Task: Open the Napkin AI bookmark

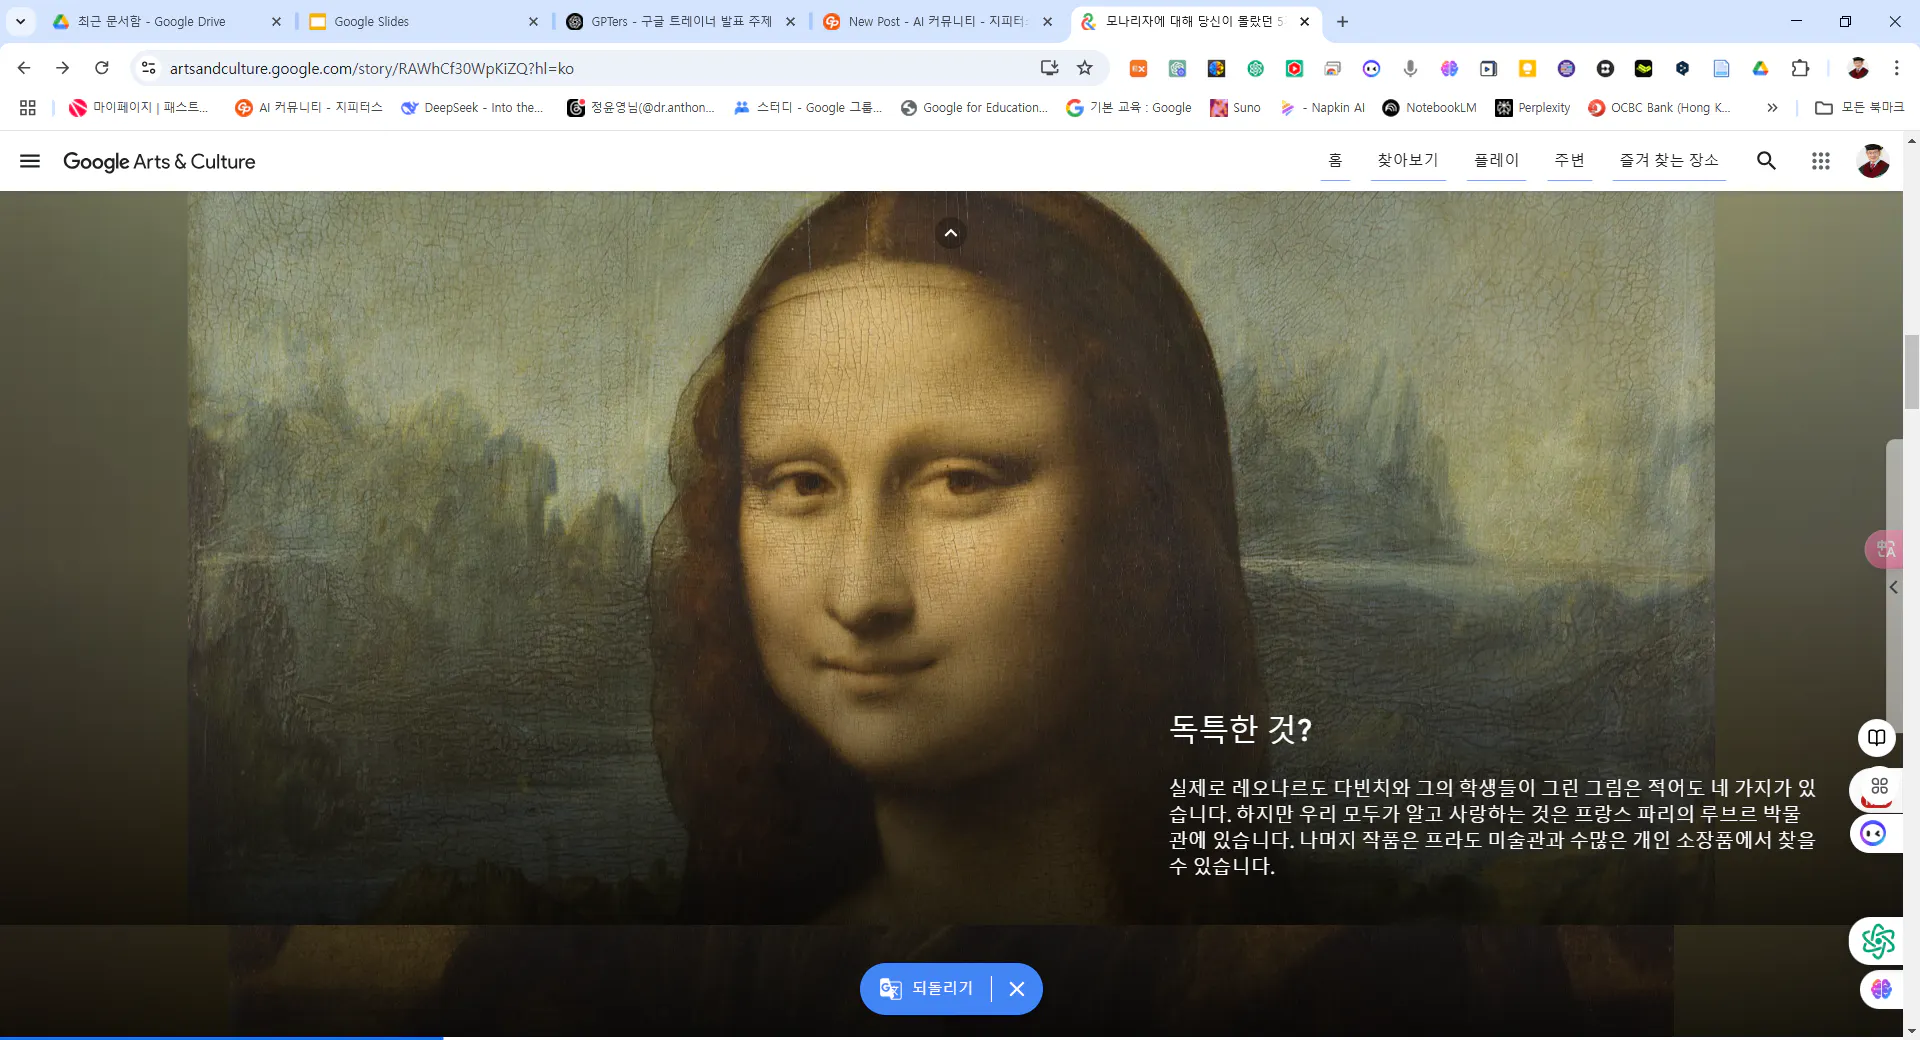Action: 1322,107
